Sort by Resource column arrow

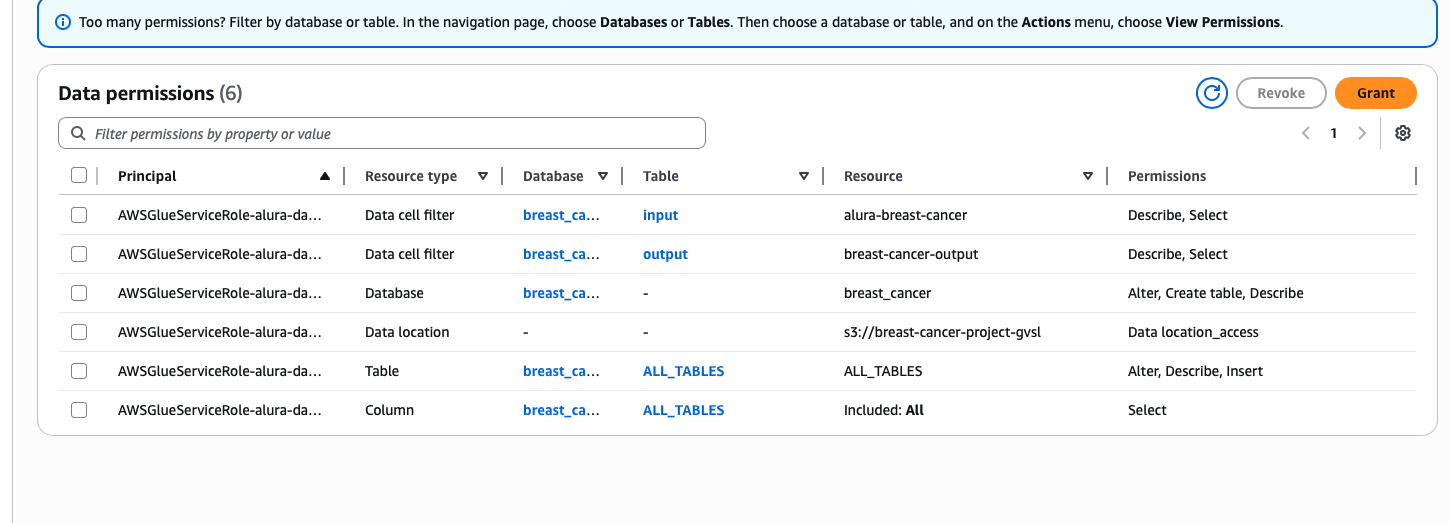[1088, 176]
